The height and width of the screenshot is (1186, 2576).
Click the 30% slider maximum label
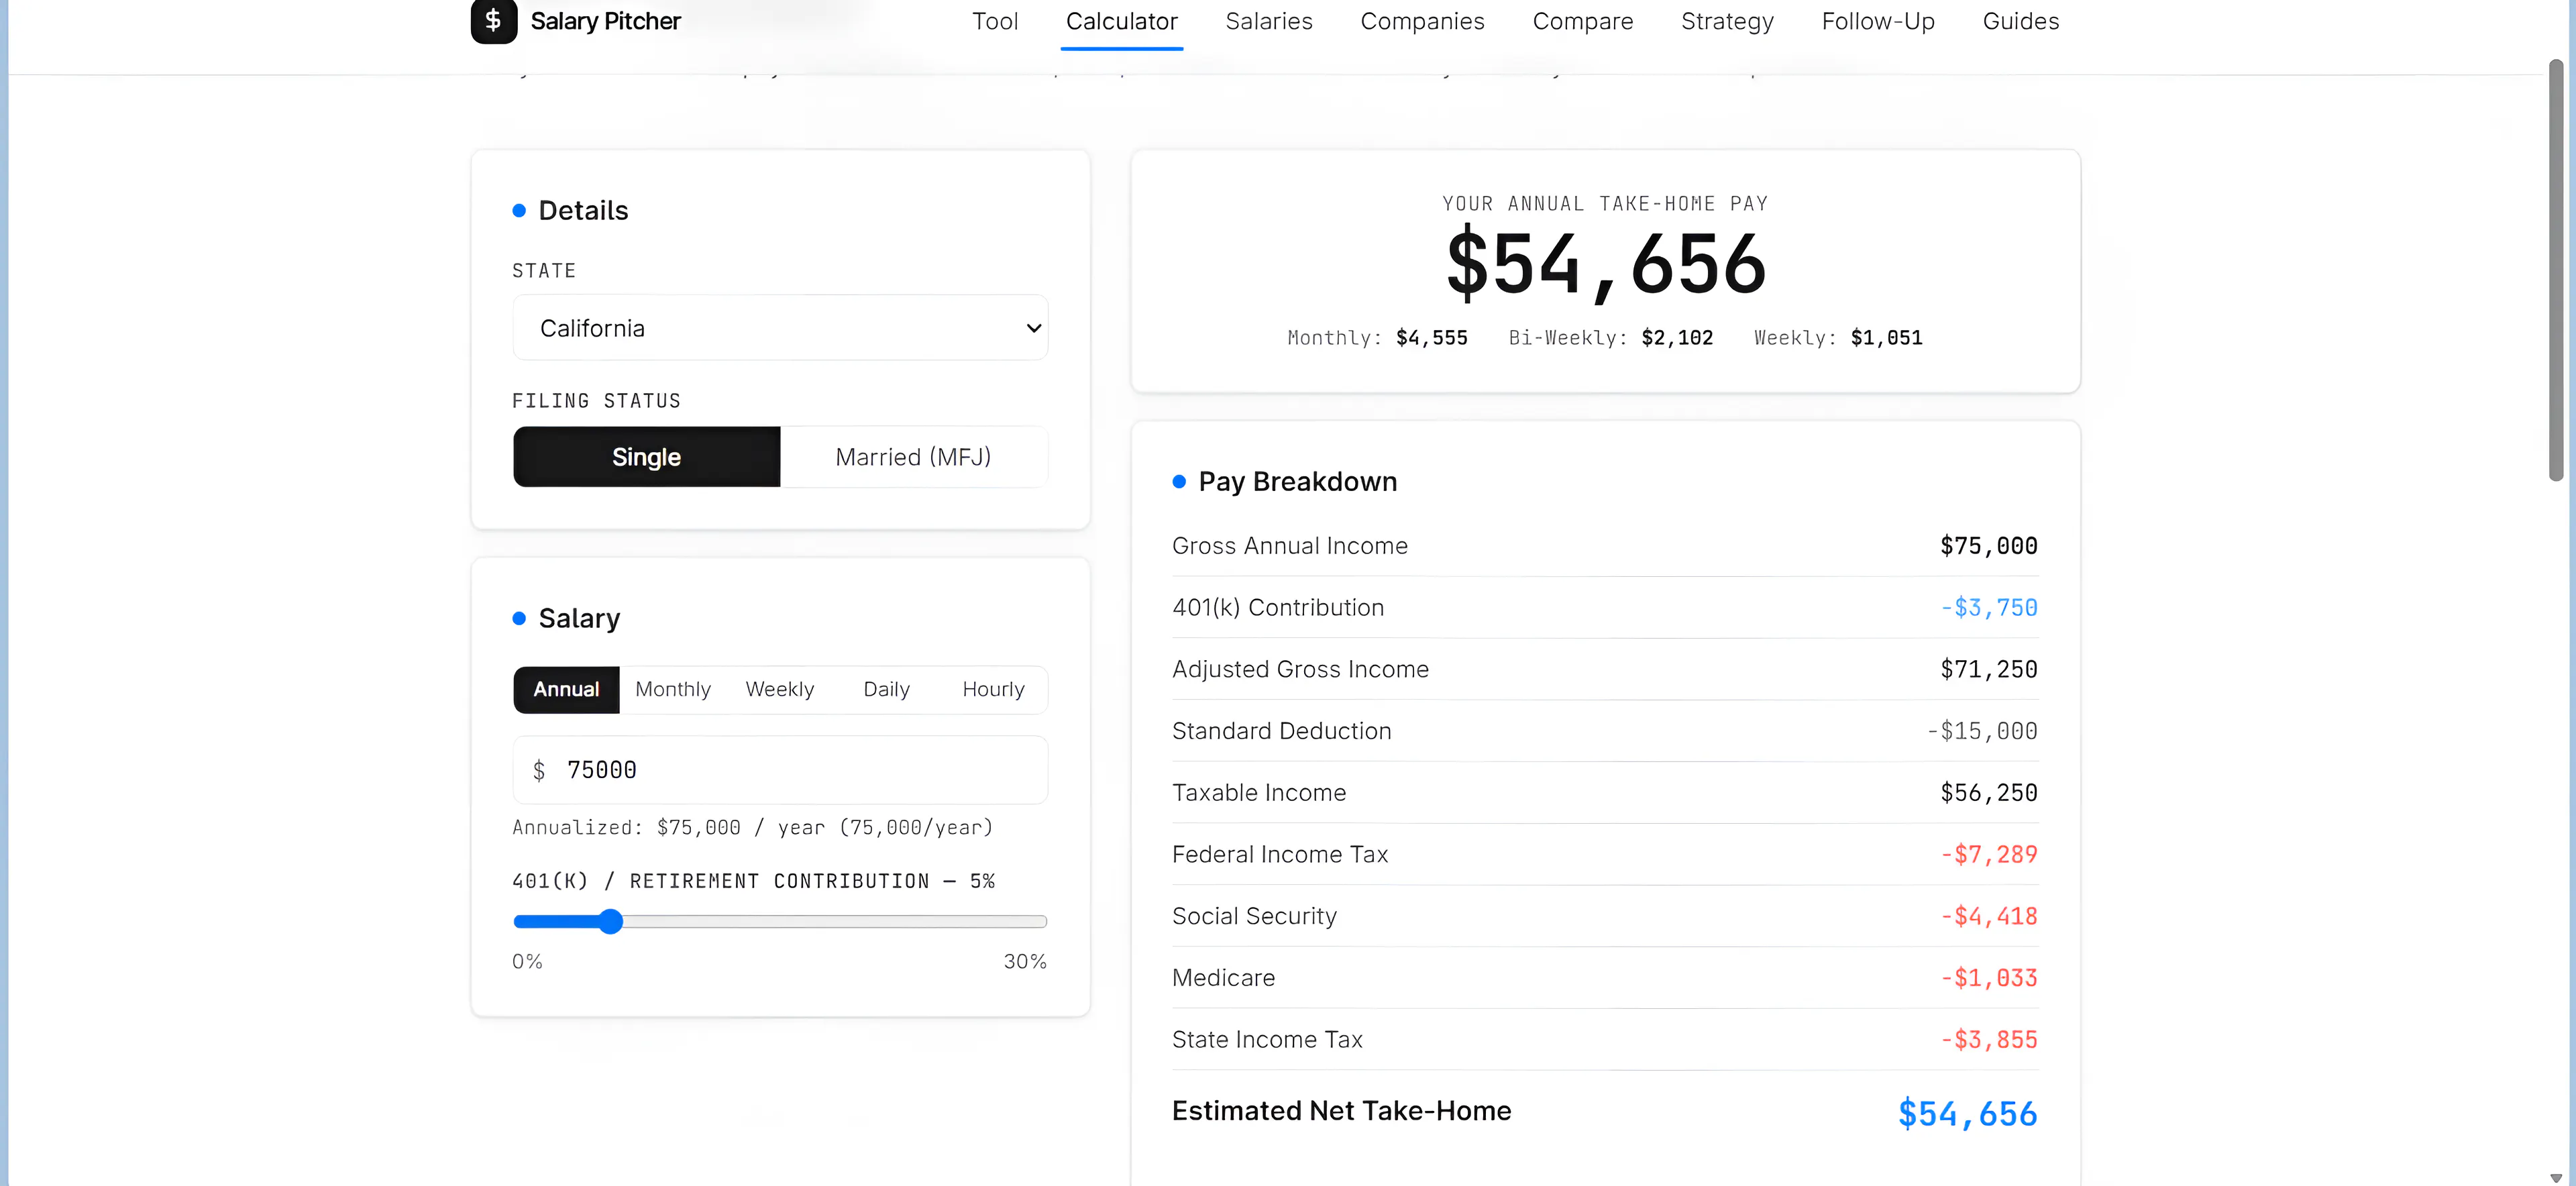click(1025, 961)
